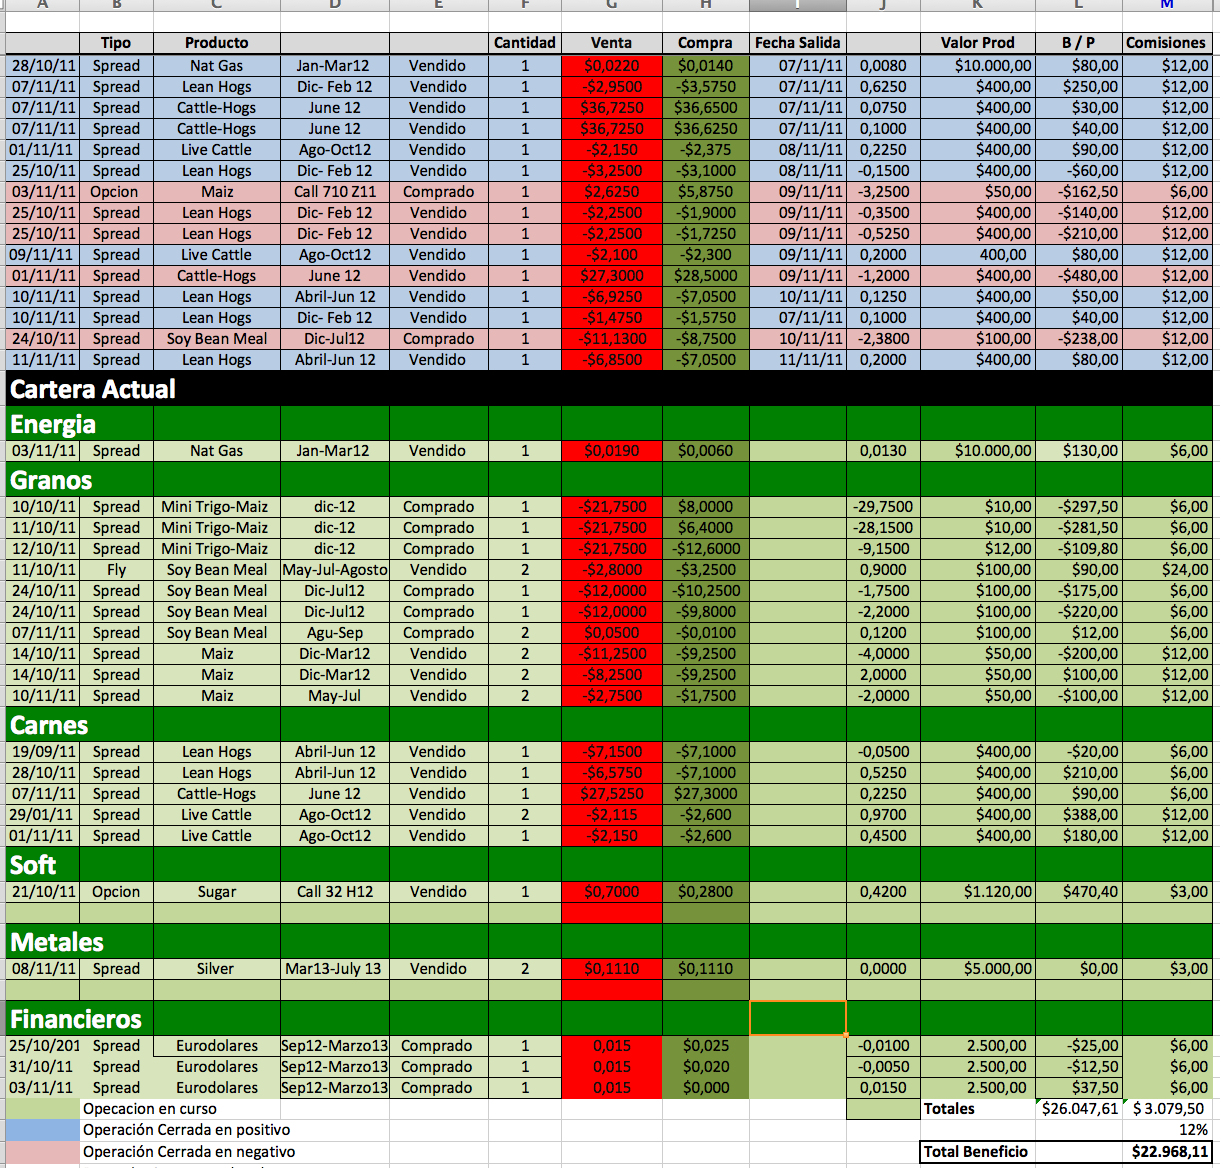1220x1168 pixels.
Task: Click the '$26.047,61' totals cell
Action: [1078, 1109]
